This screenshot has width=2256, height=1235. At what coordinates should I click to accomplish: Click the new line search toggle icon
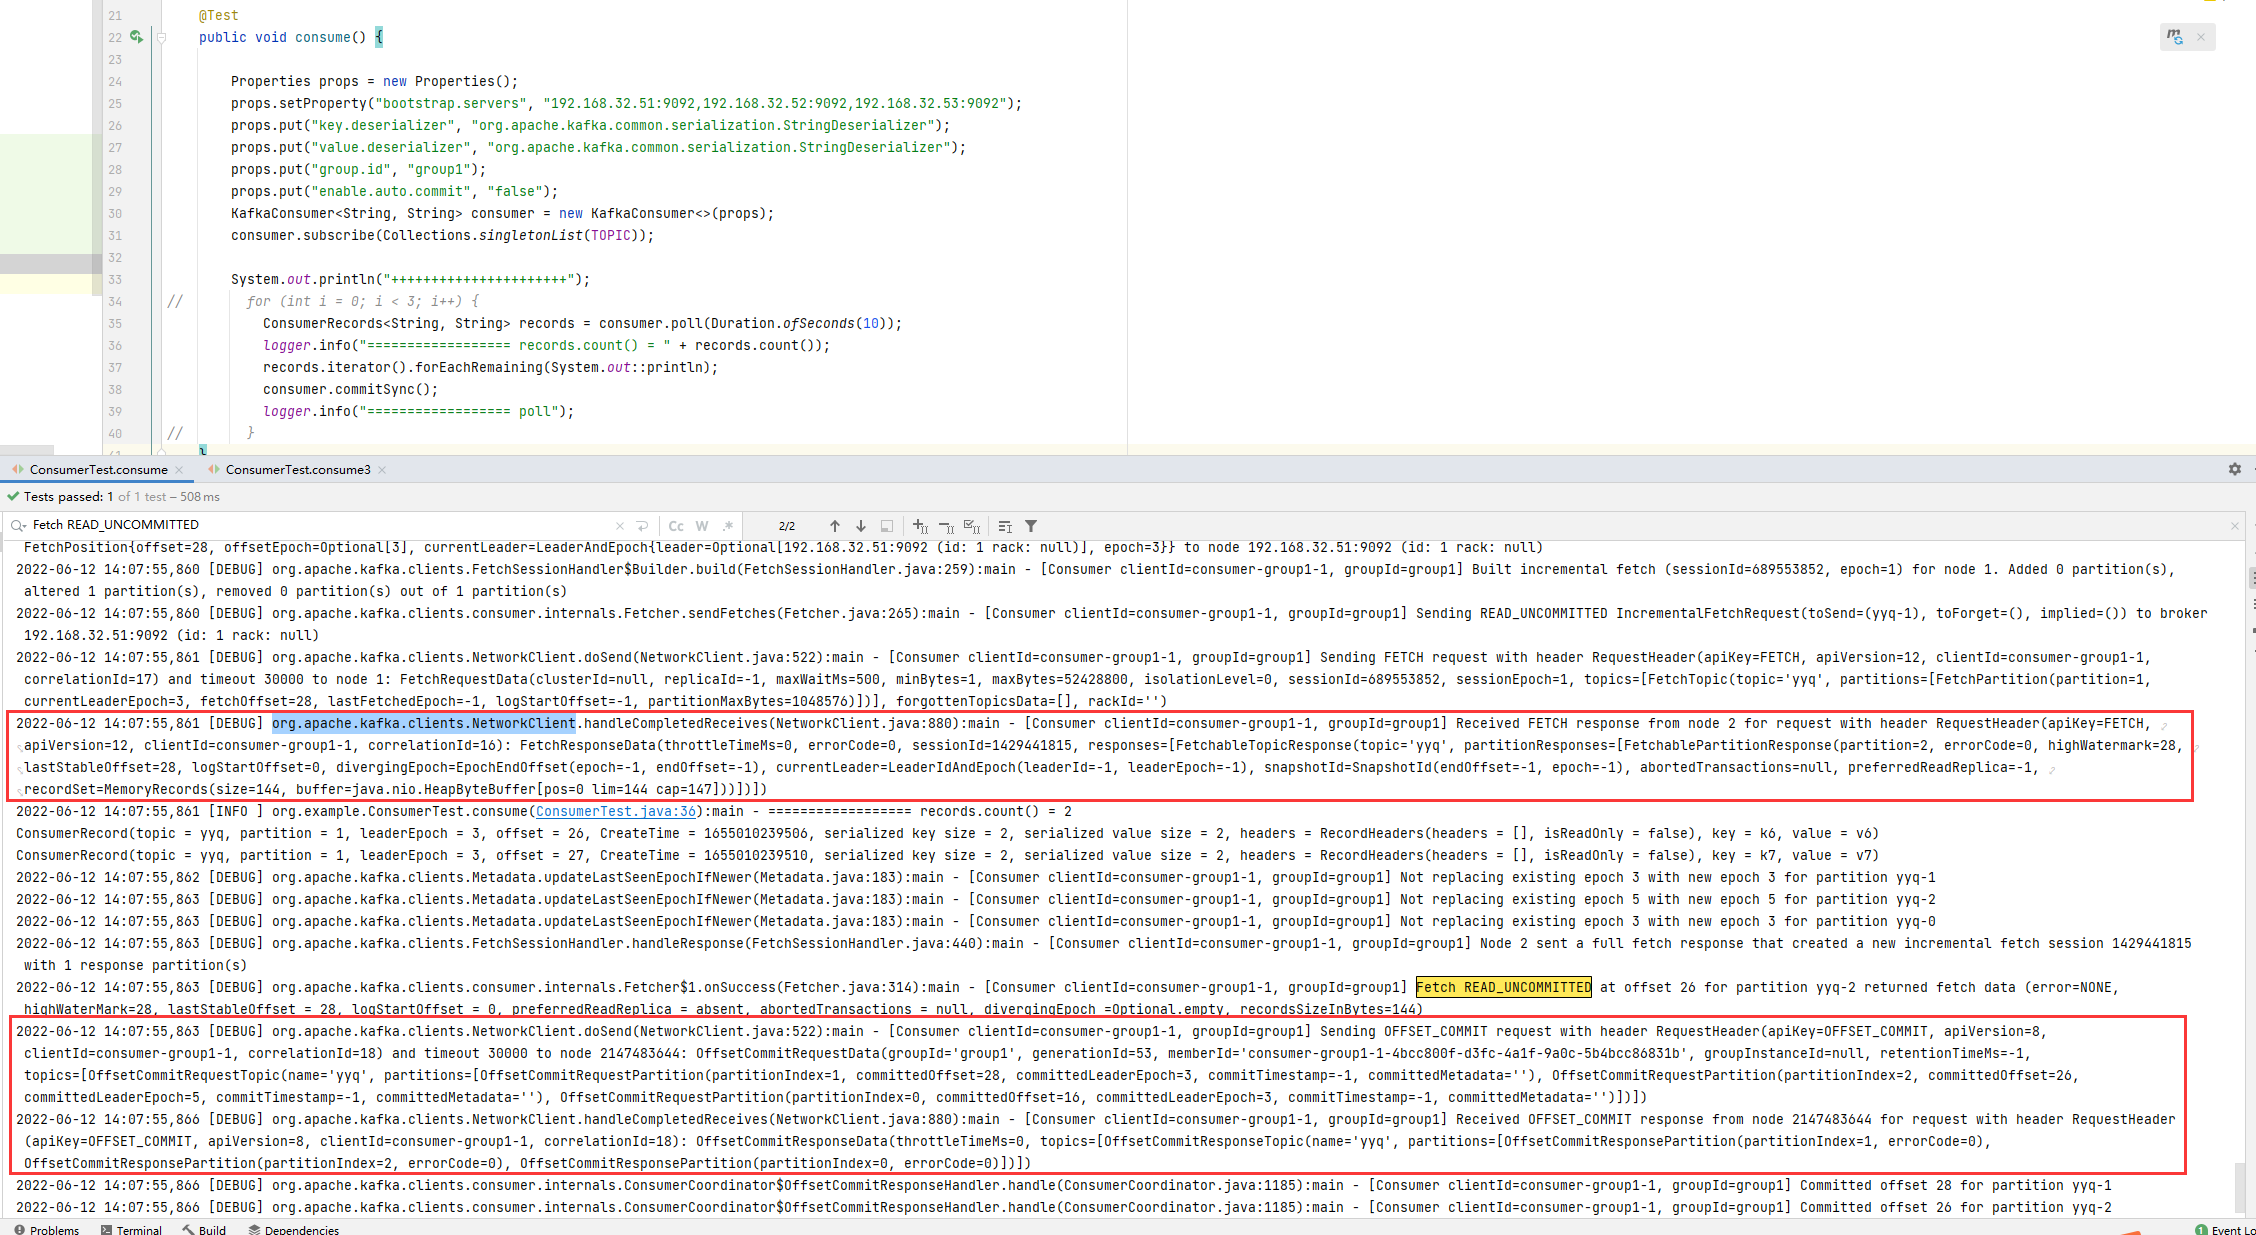(642, 526)
